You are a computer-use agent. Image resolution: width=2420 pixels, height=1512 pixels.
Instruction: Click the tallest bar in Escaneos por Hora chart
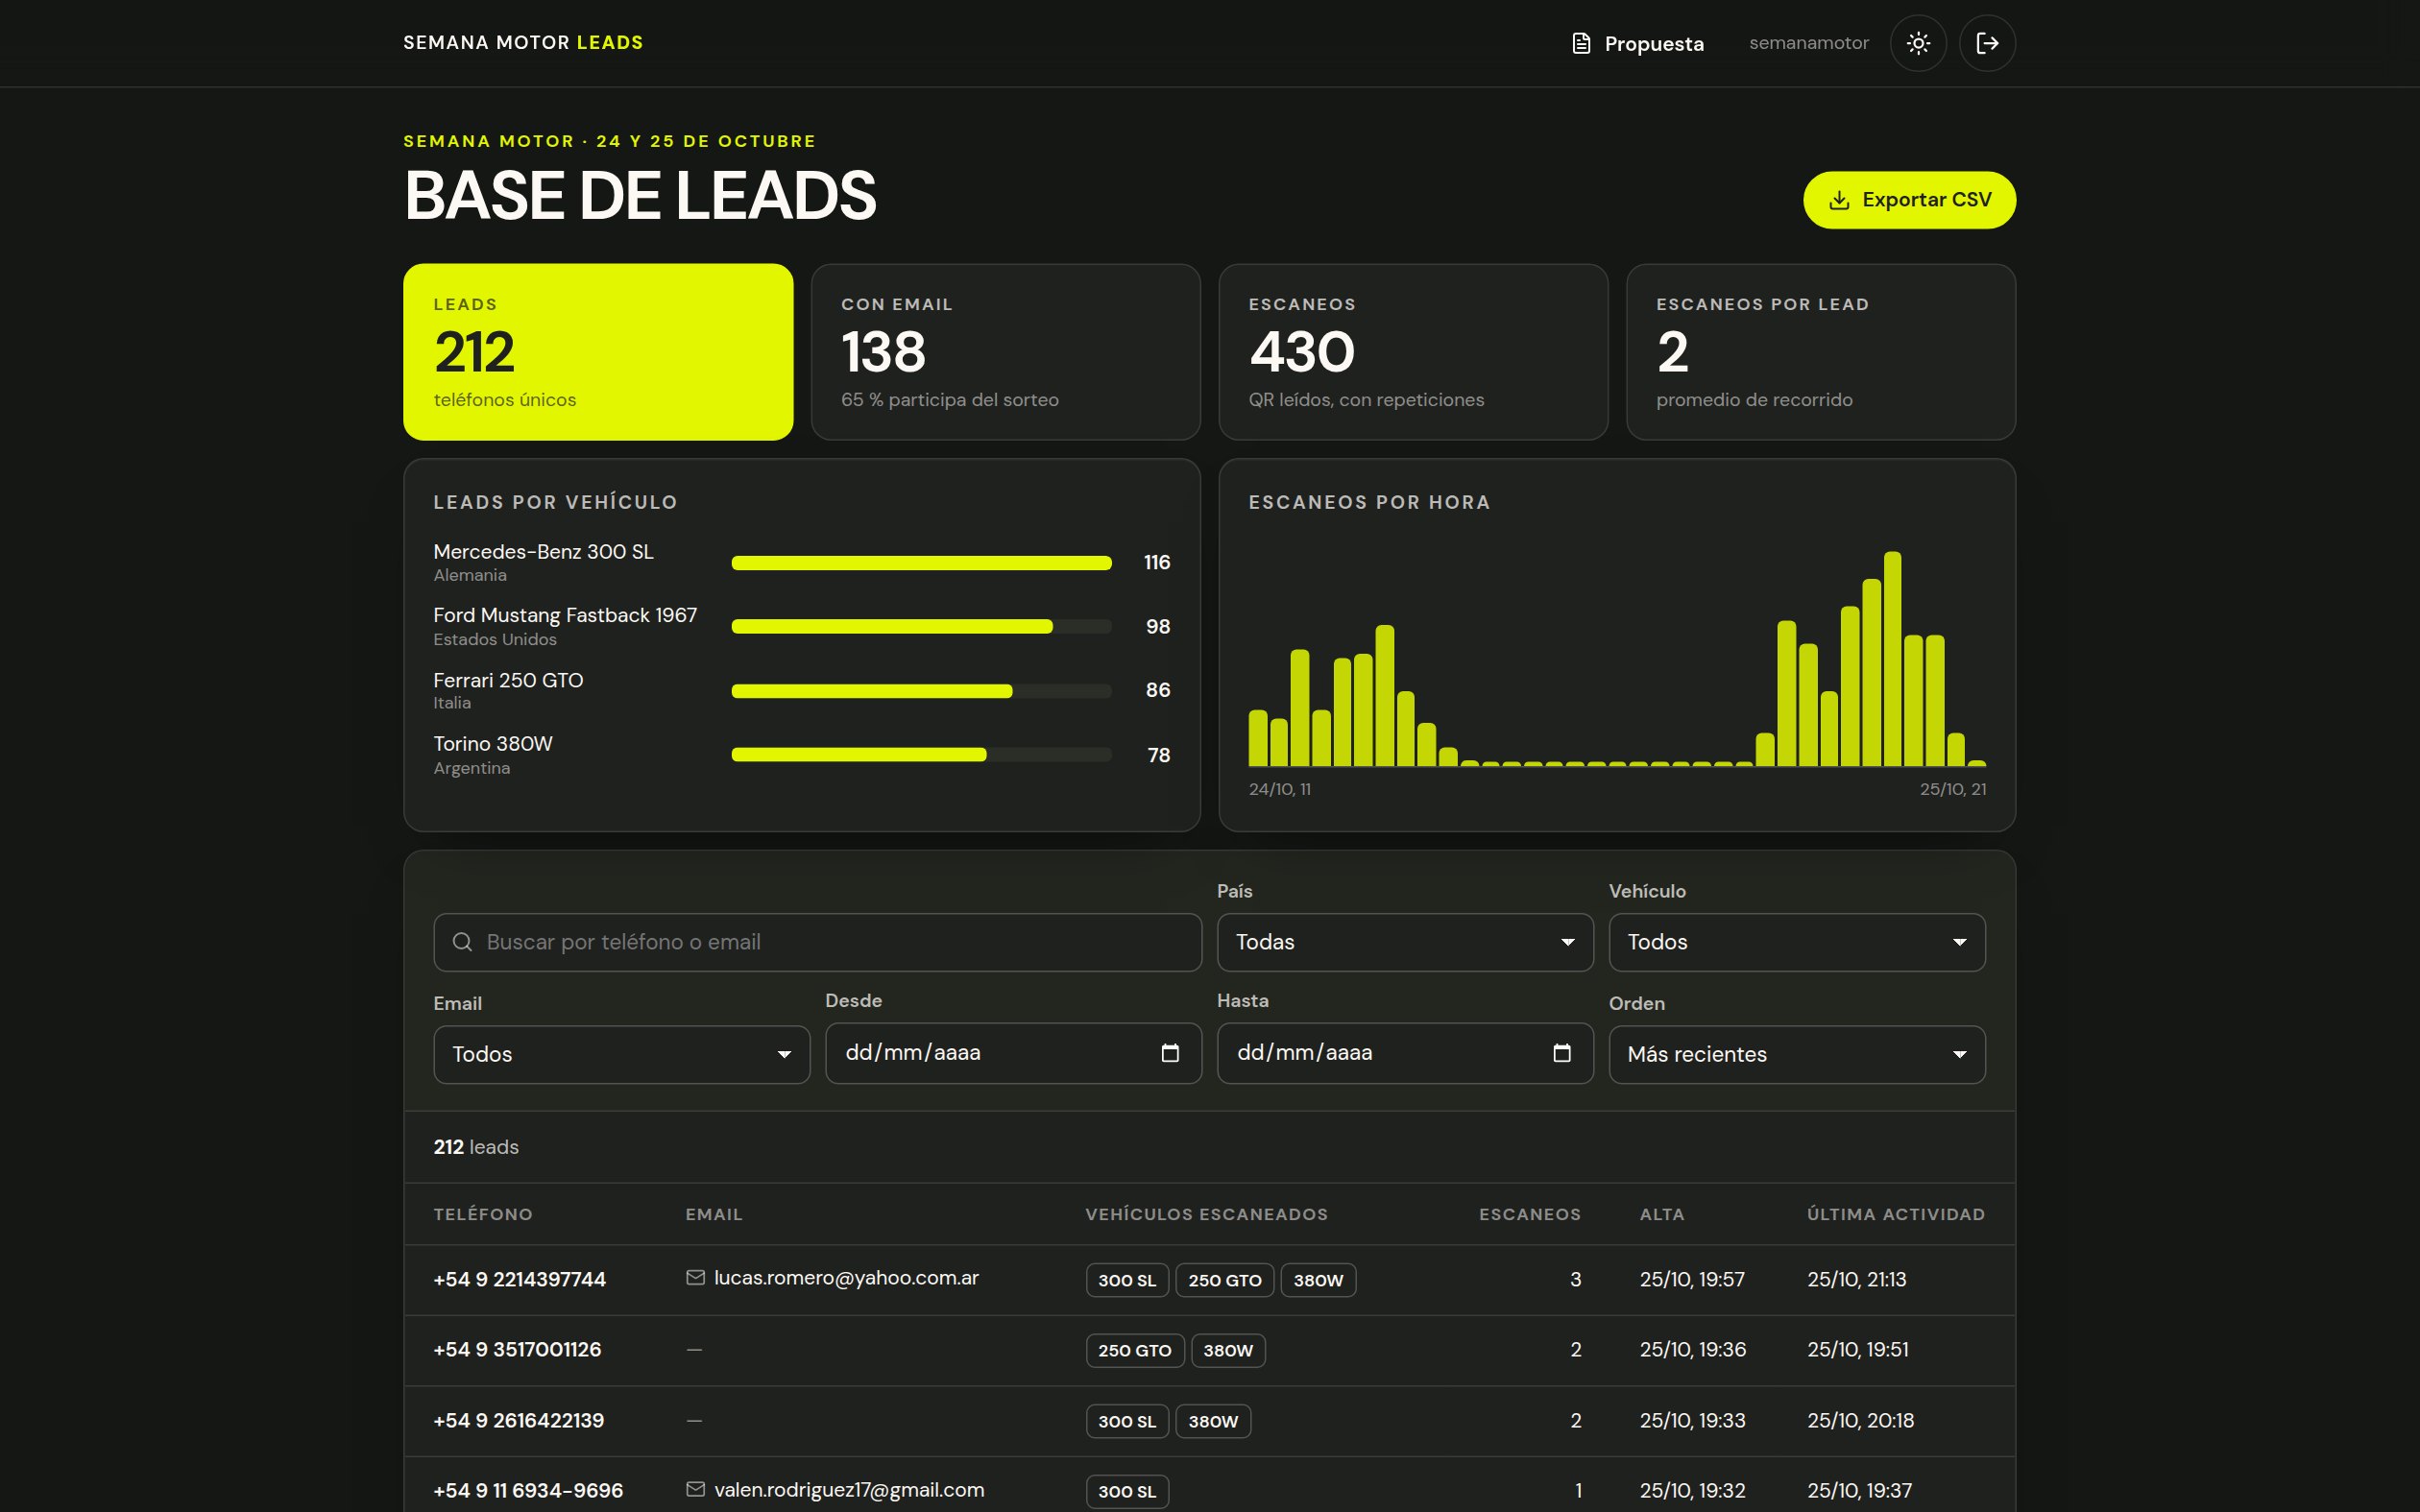pyautogui.click(x=1892, y=659)
